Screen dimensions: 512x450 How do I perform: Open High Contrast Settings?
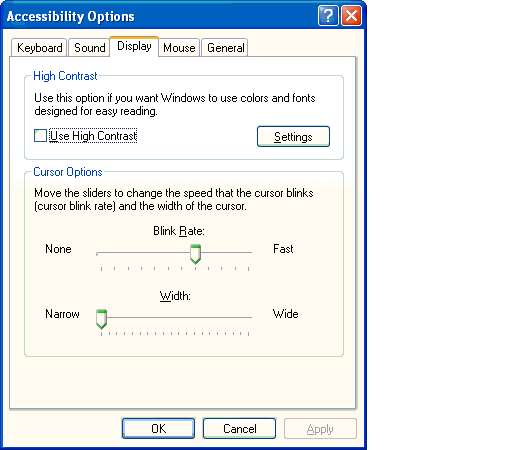point(293,137)
